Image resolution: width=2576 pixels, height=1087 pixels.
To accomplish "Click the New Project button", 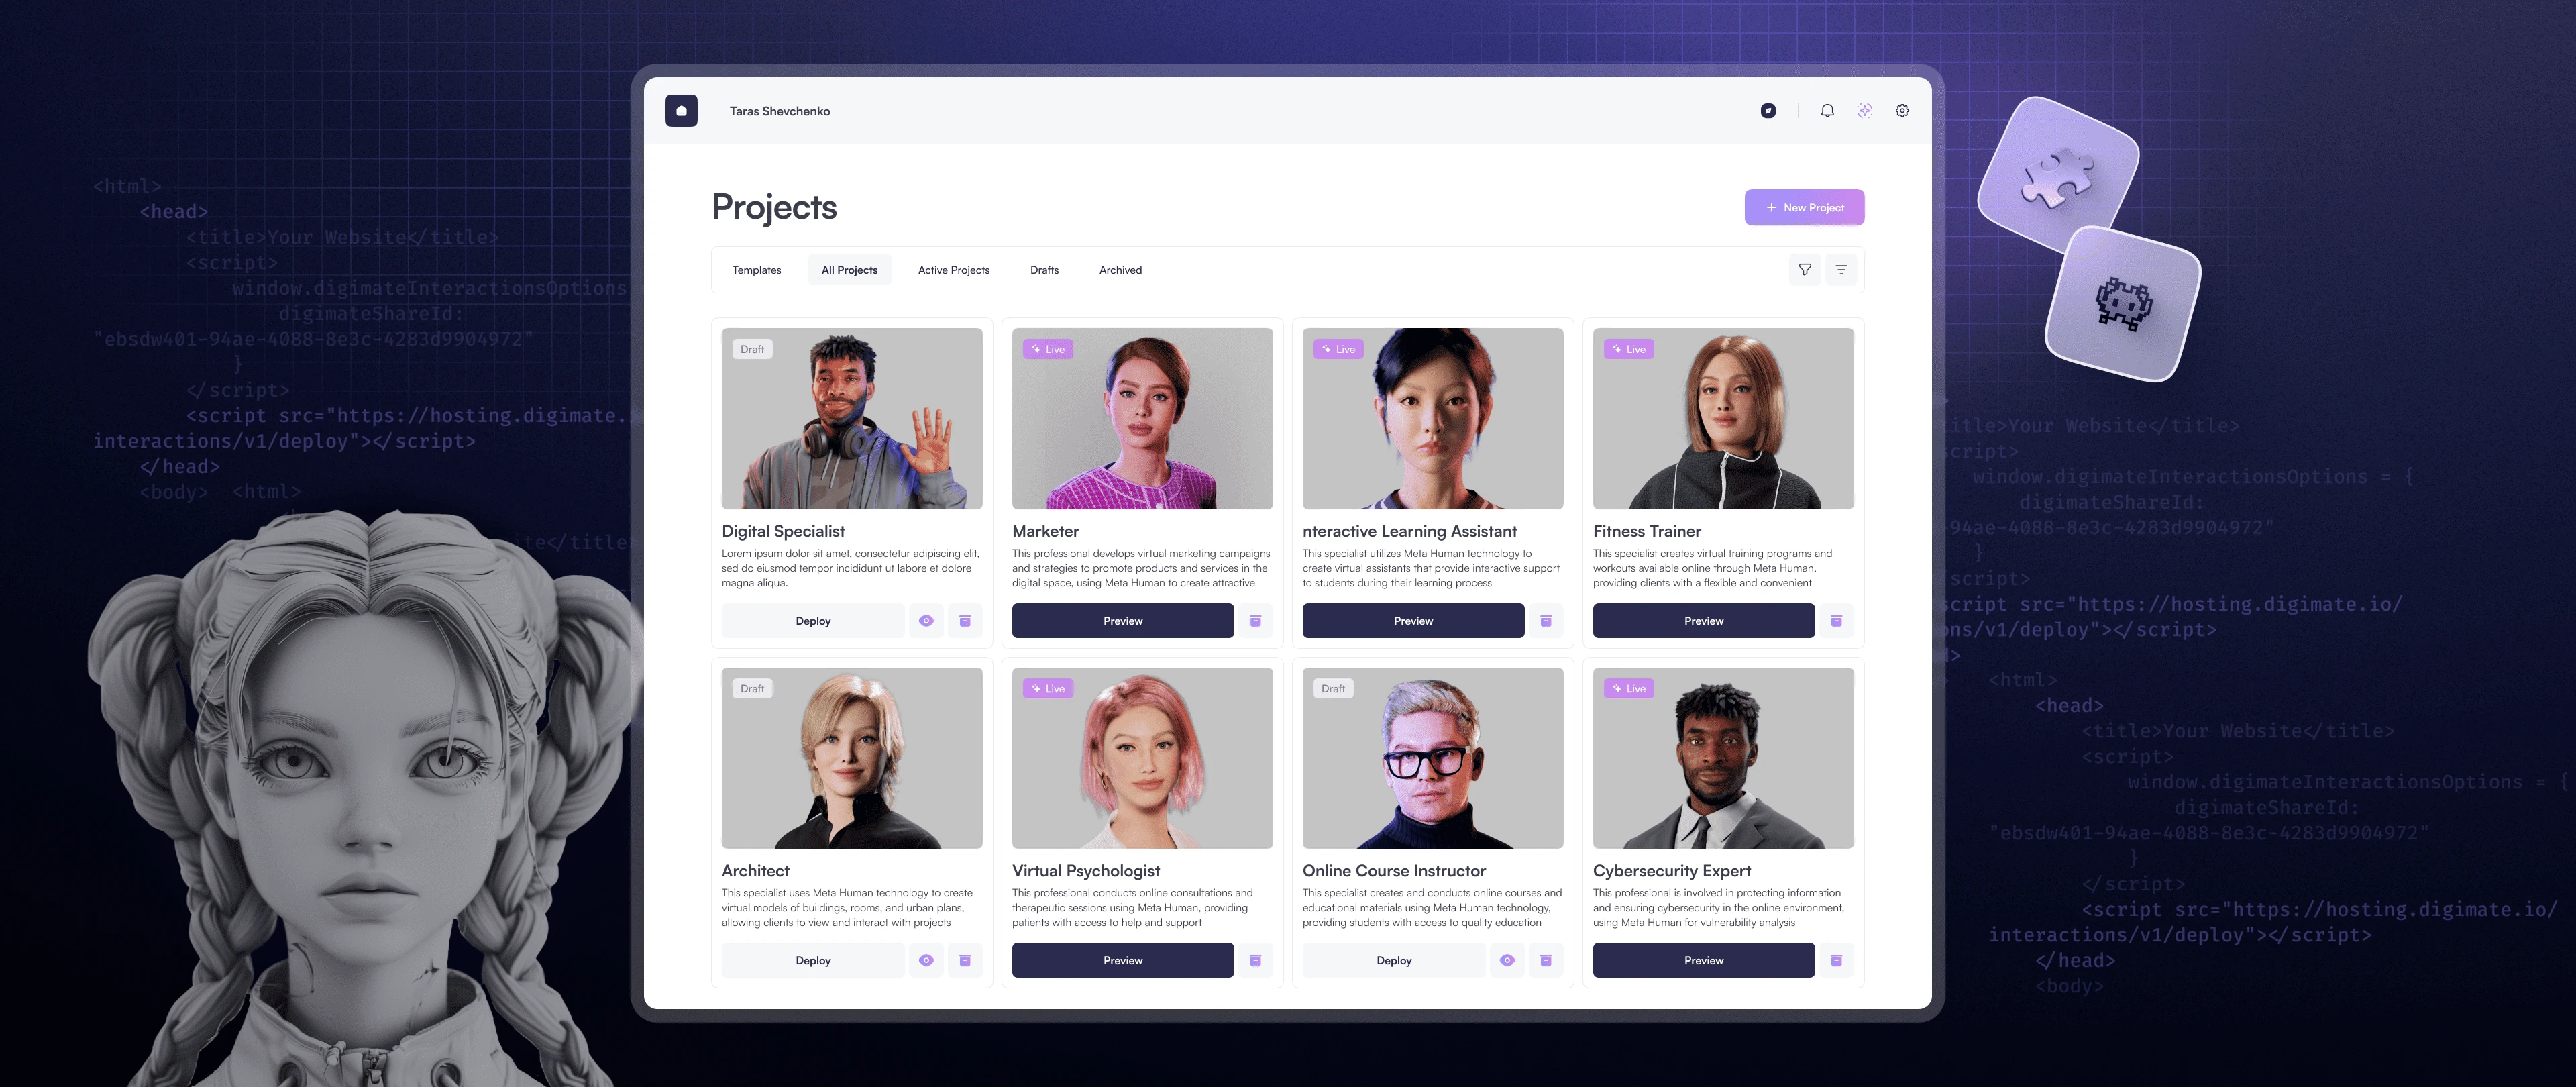I will click(x=1804, y=207).
